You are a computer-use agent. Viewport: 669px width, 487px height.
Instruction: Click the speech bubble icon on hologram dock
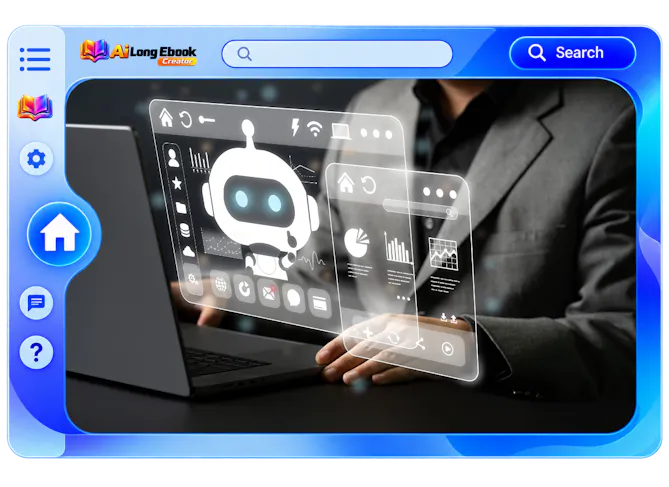coord(294,297)
